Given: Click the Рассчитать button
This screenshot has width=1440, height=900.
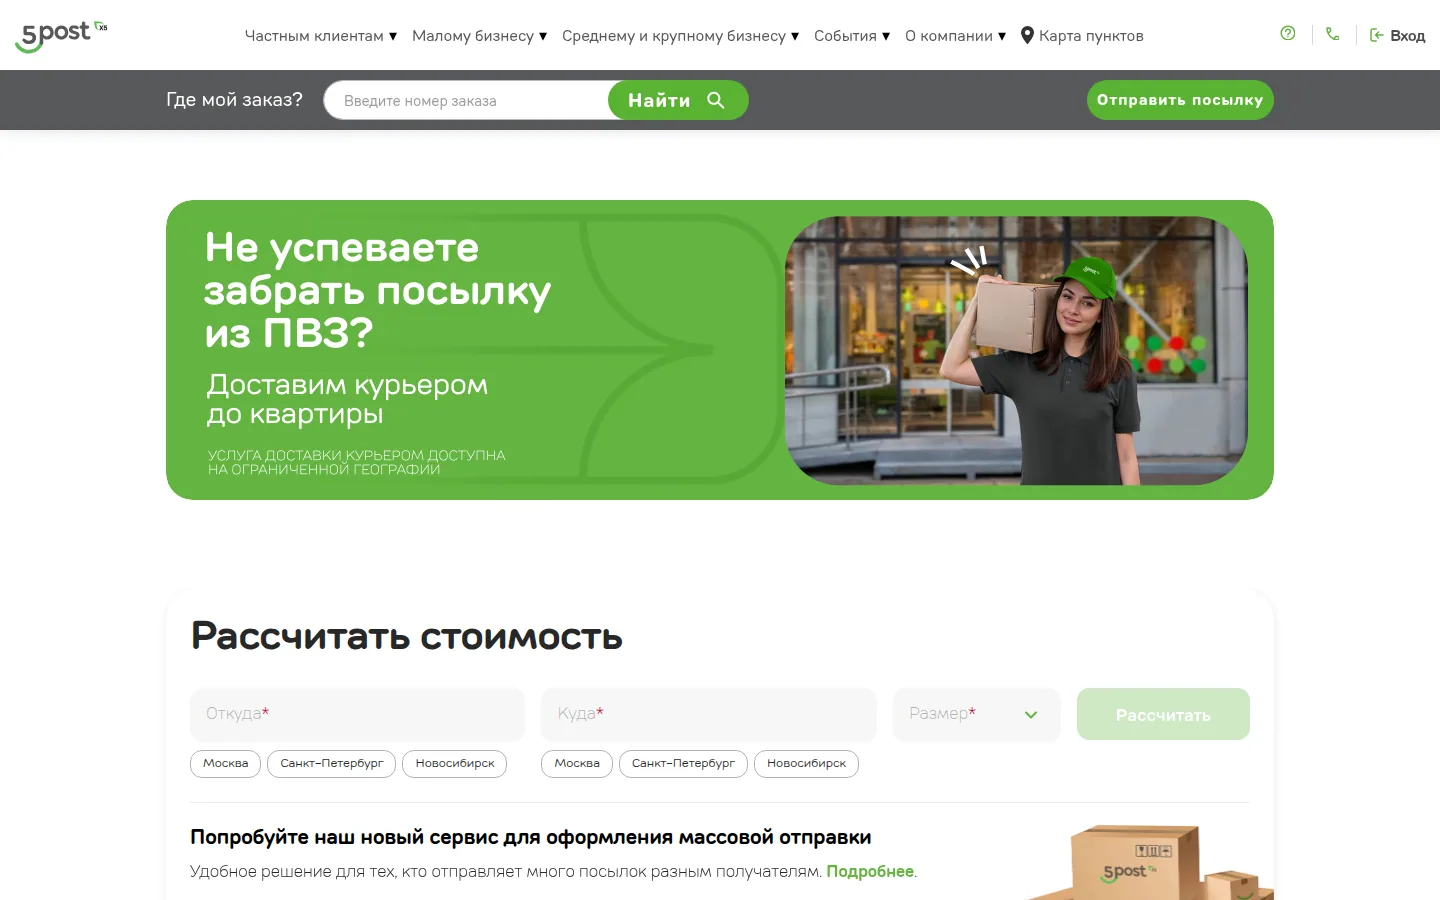Looking at the screenshot, I should (1163, 714).
